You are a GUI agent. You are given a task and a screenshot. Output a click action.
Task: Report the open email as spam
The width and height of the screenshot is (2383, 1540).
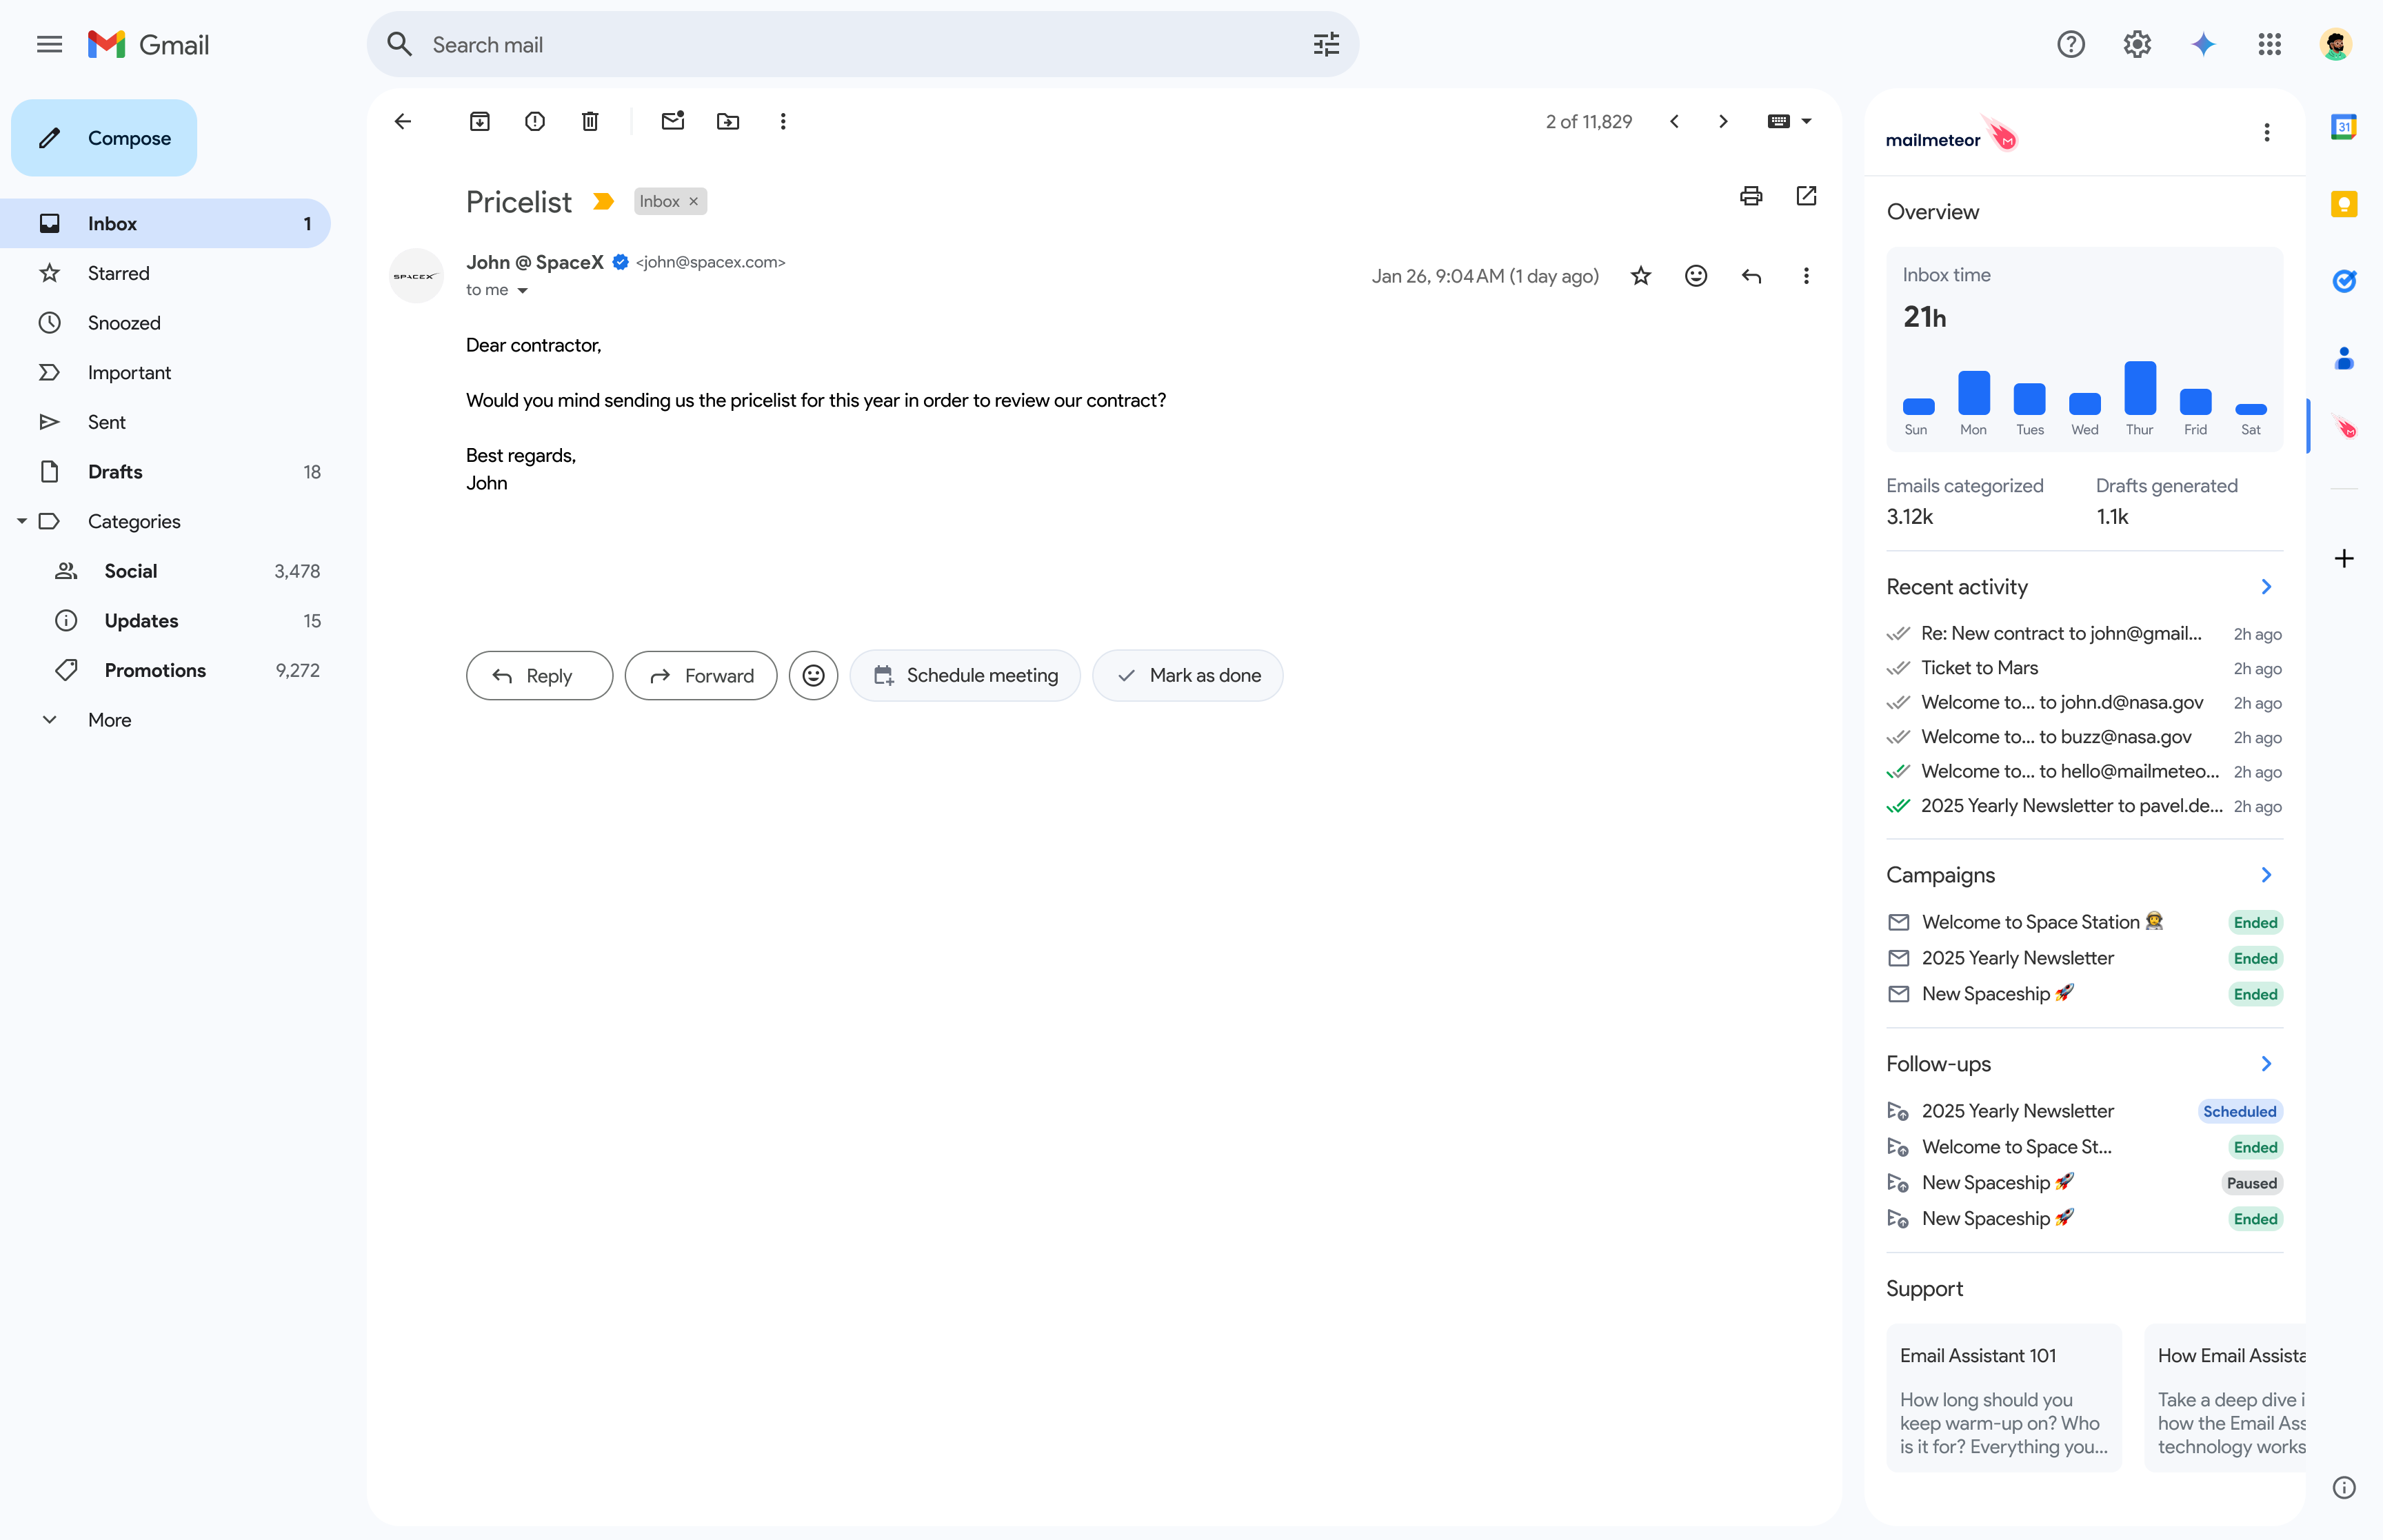tap(536, 121)
